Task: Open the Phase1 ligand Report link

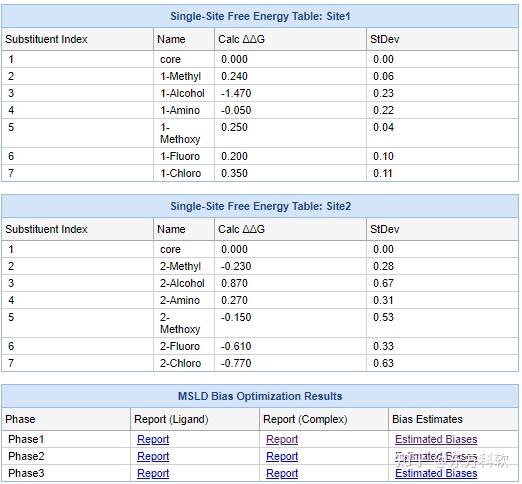Action: click(x=153, y=439)
